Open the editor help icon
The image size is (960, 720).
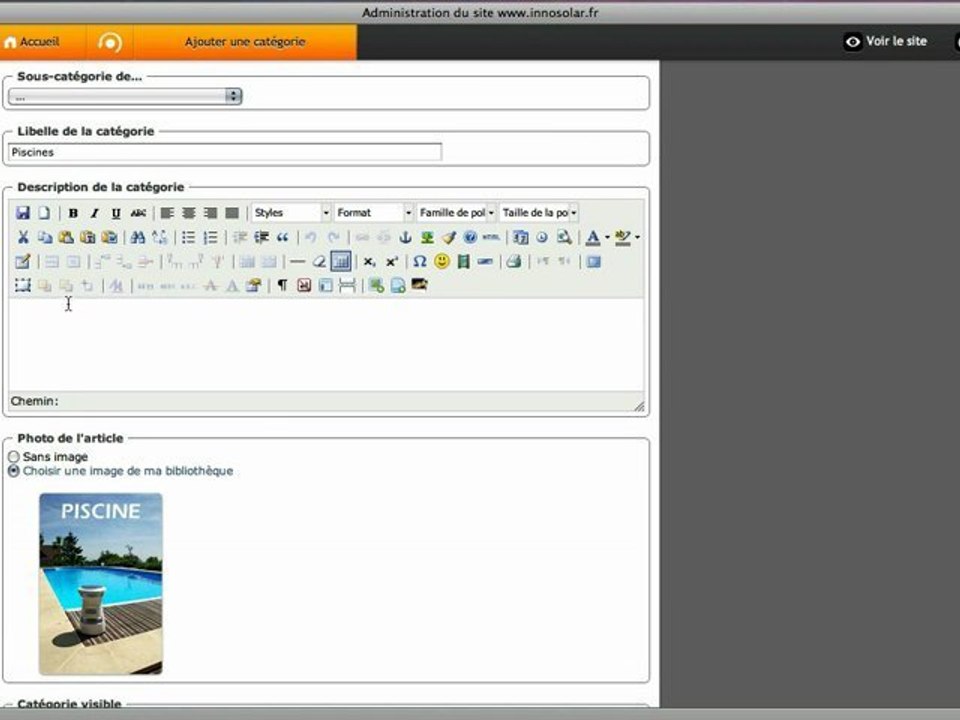470,237
